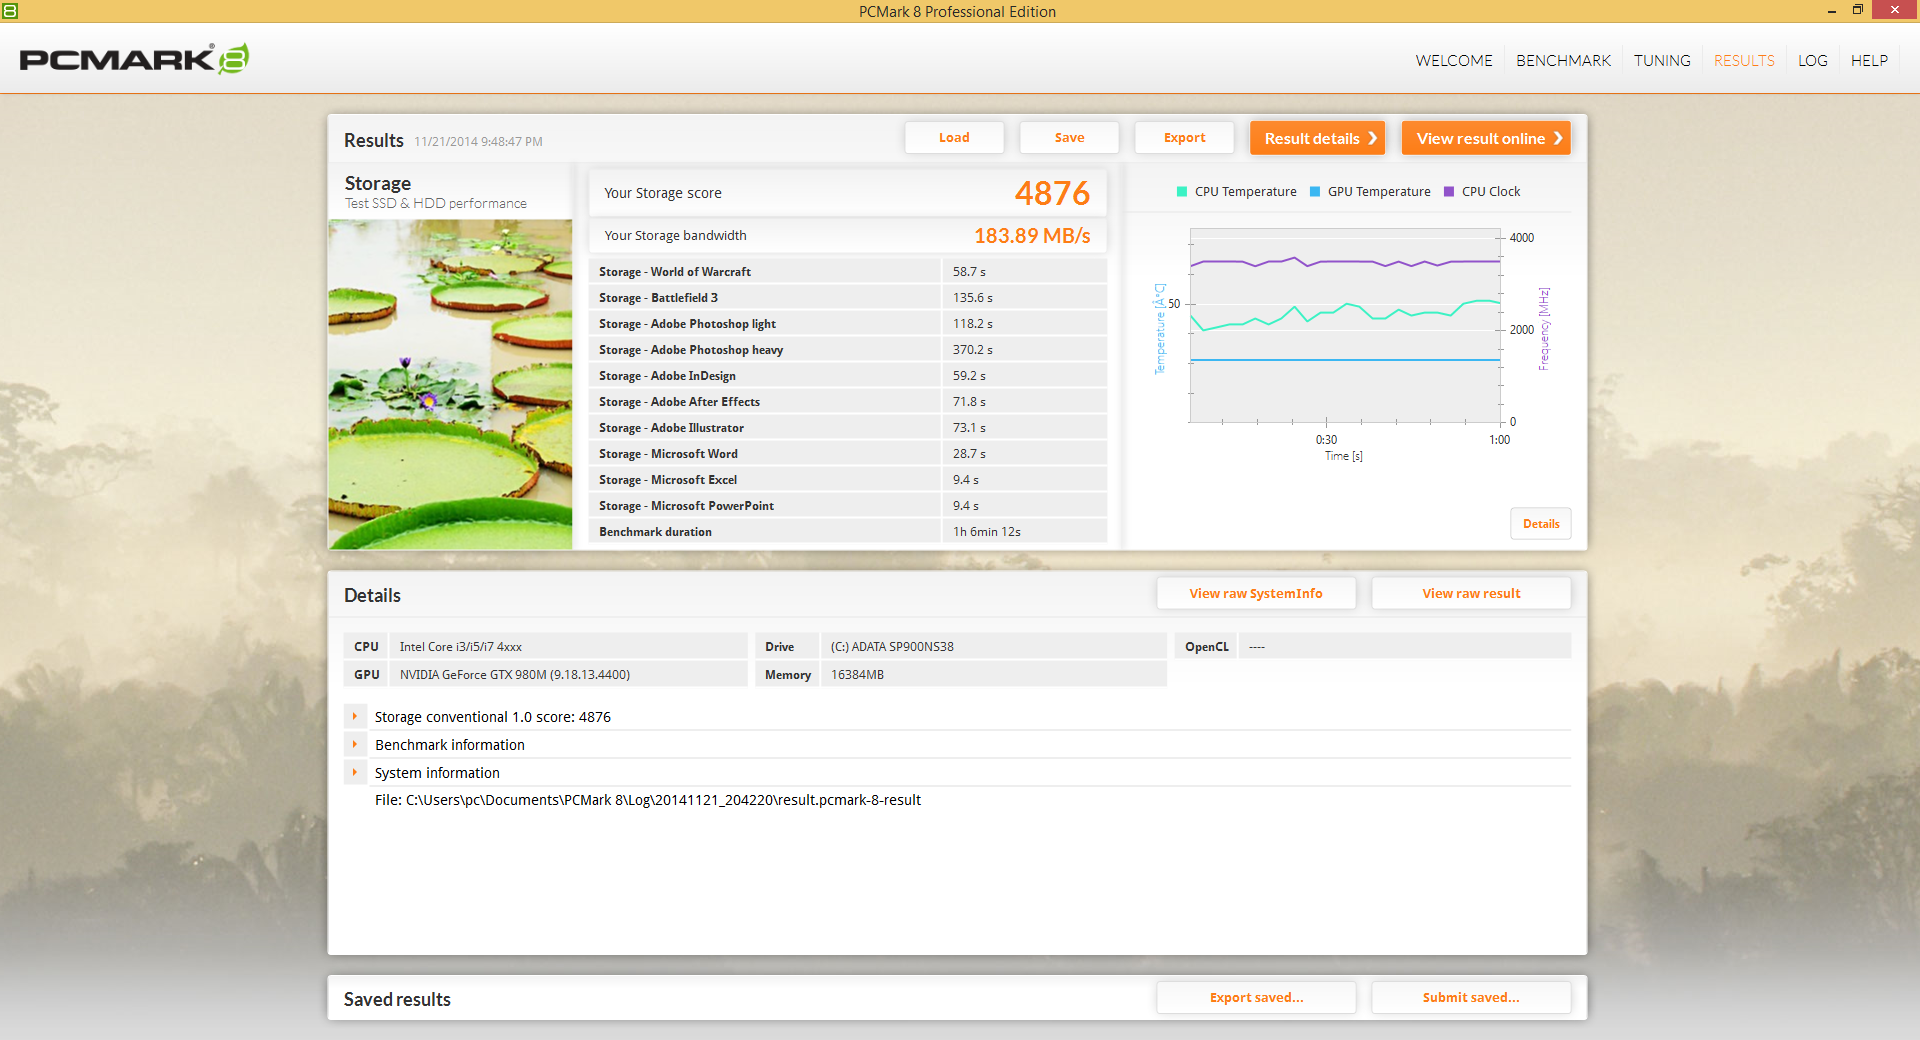Click the Storage lily pad thumbnail
The width and height of the screenshot is (1920, 1040).
450,384
